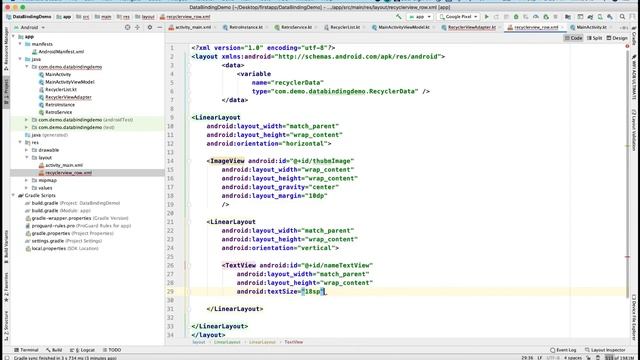The image size is (640, 360).
Task: Open the SDK Manager toolbar icon
Action: tap(610, 17)
